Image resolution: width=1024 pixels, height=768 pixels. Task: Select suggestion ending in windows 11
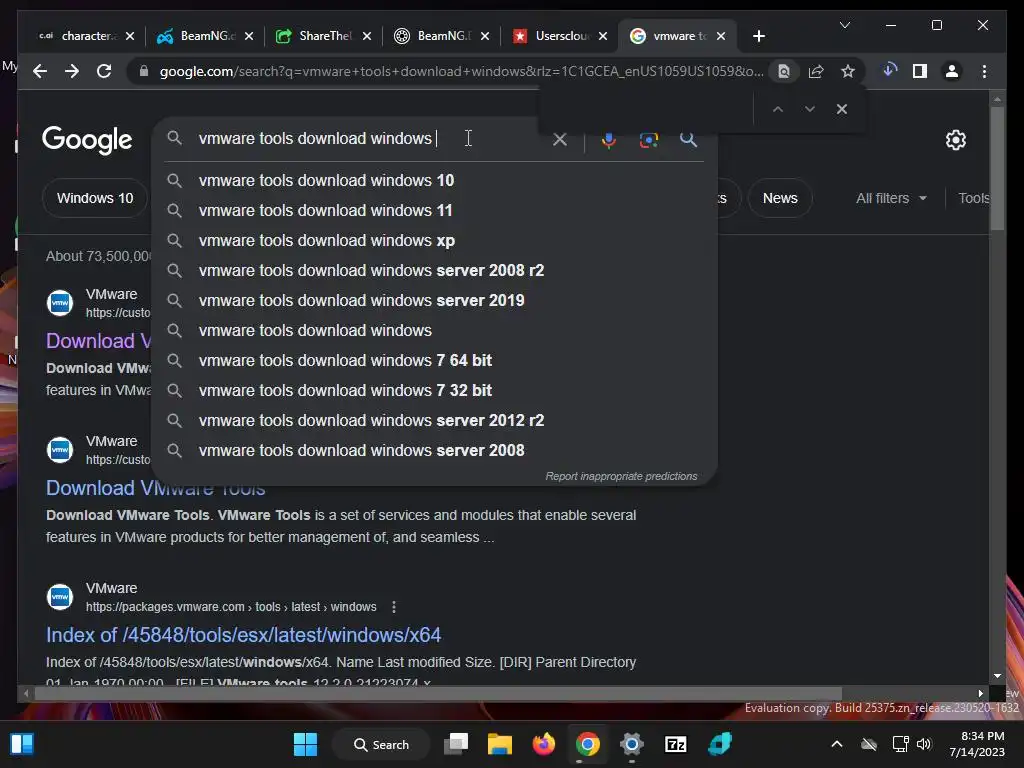tap(434, 210)
